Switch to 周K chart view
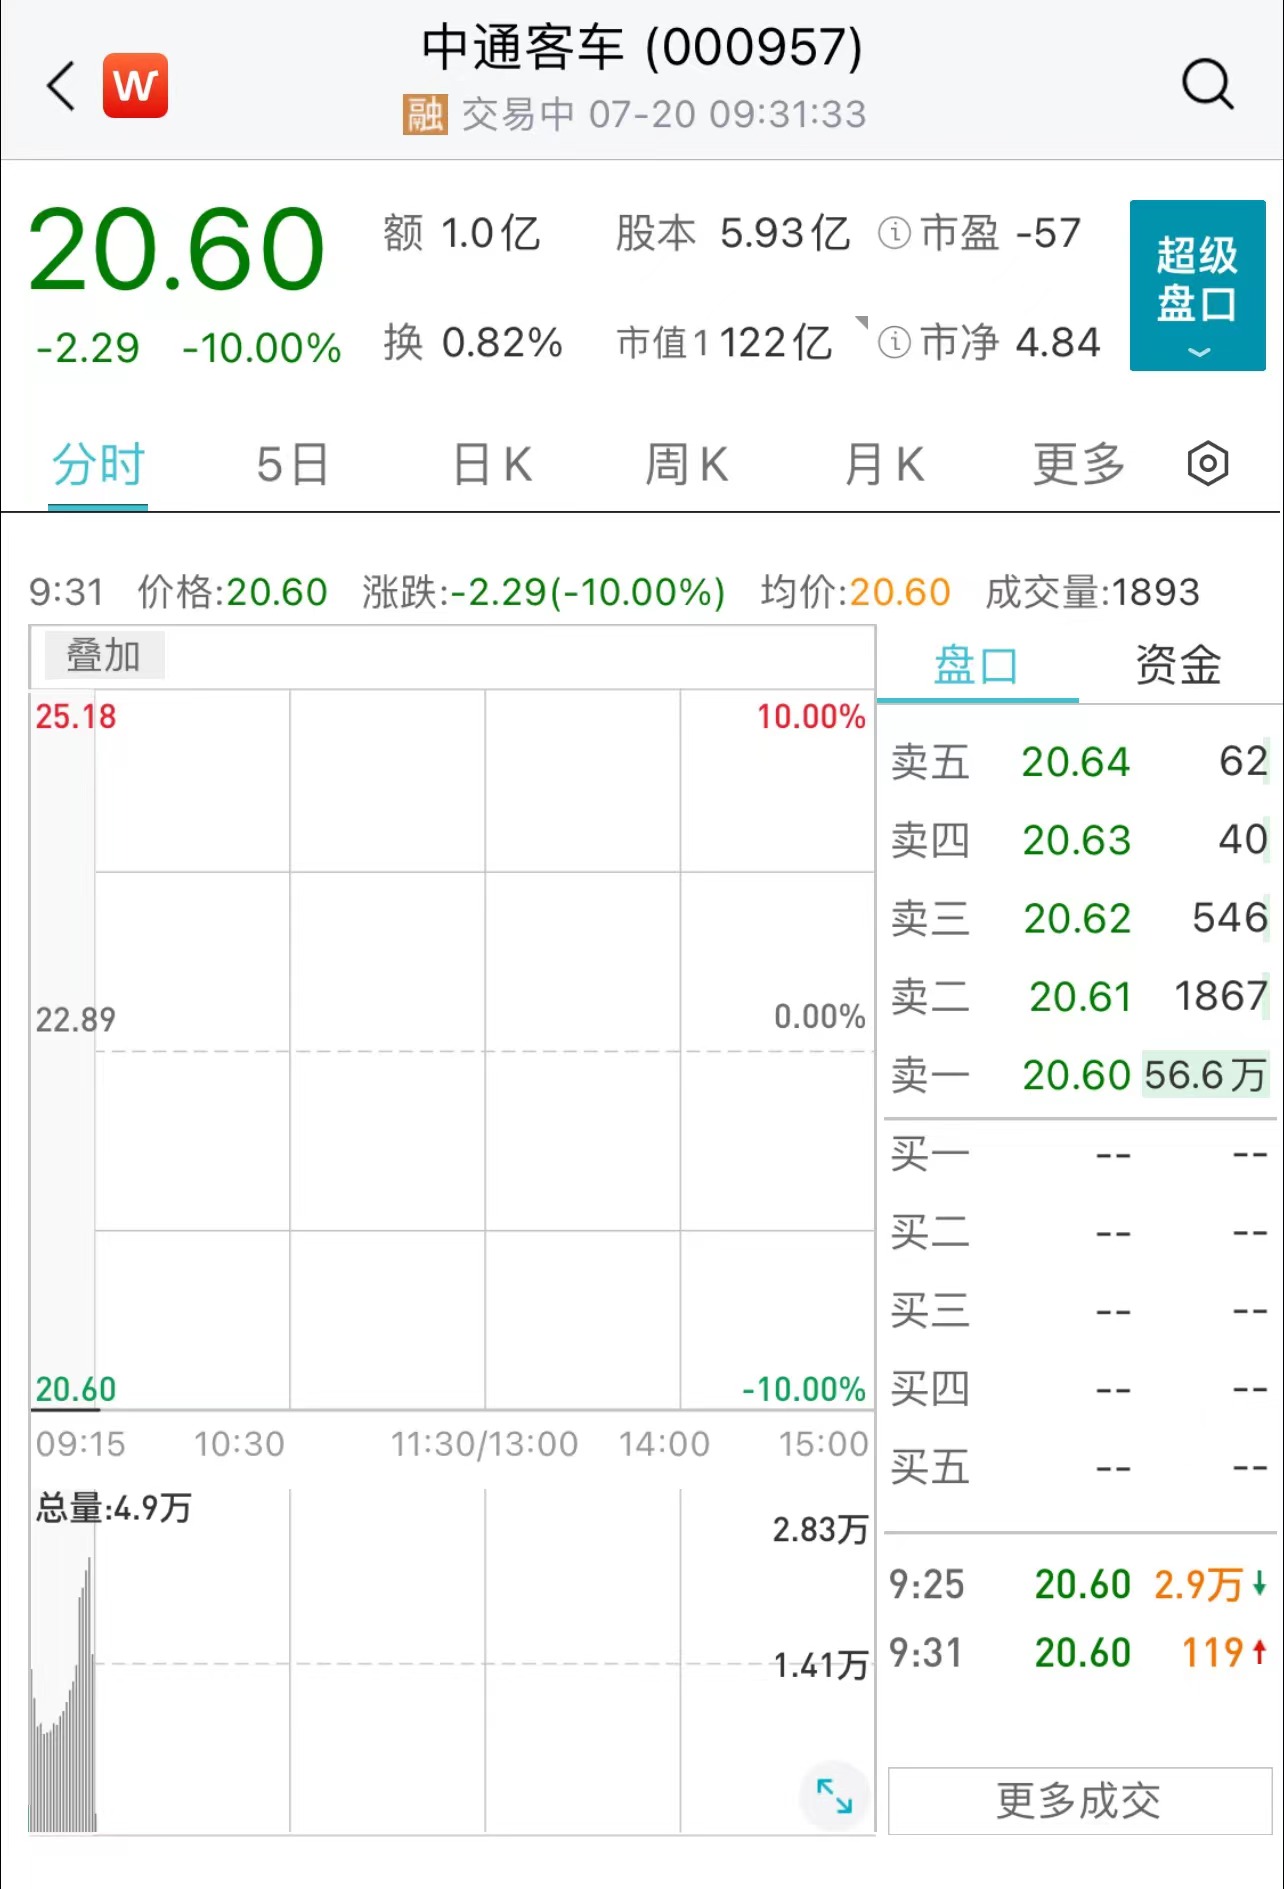The width and height of the screenshot is (1284, 1889). click(x=686, y=465)
